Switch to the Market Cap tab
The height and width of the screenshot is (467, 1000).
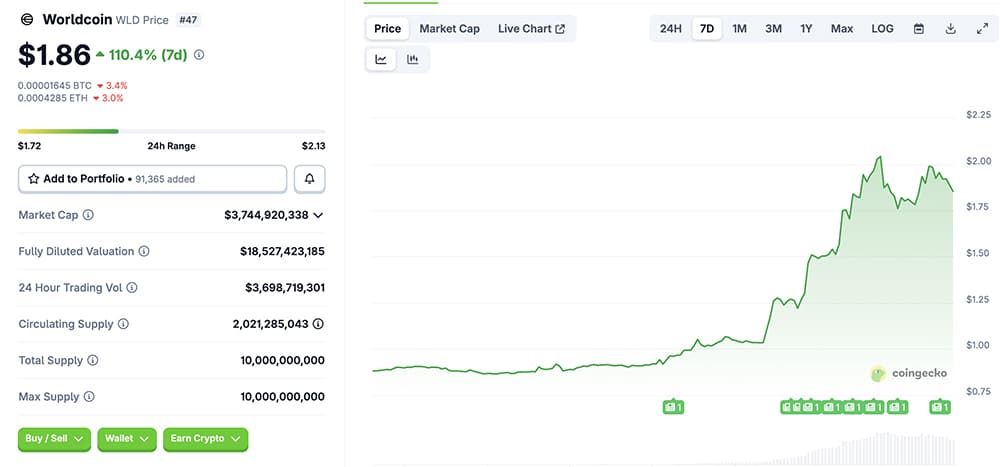coord(450,29)
